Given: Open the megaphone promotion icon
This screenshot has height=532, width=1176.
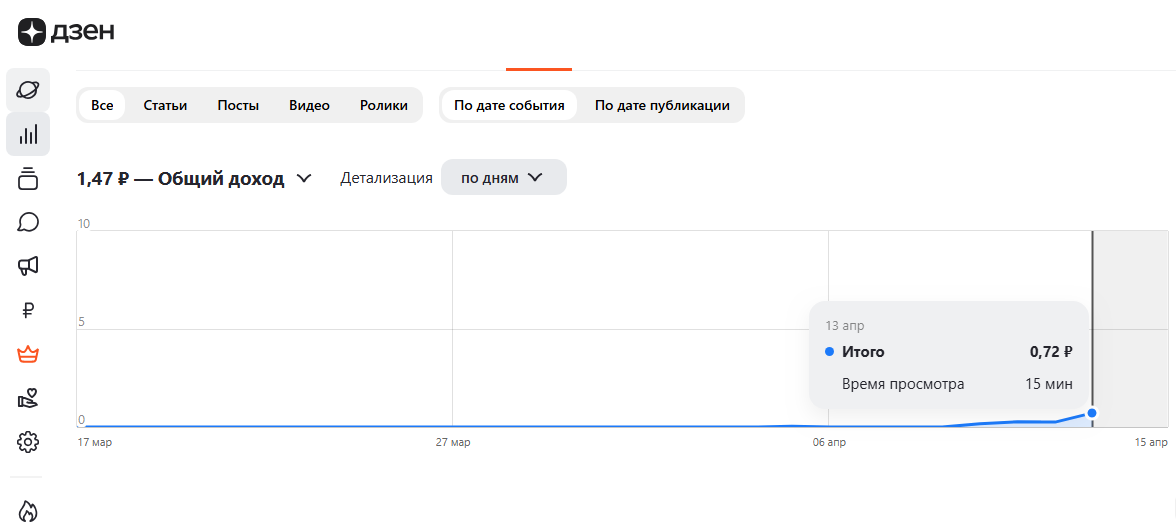Looking at the screenshot, I should tap(28, 266).
